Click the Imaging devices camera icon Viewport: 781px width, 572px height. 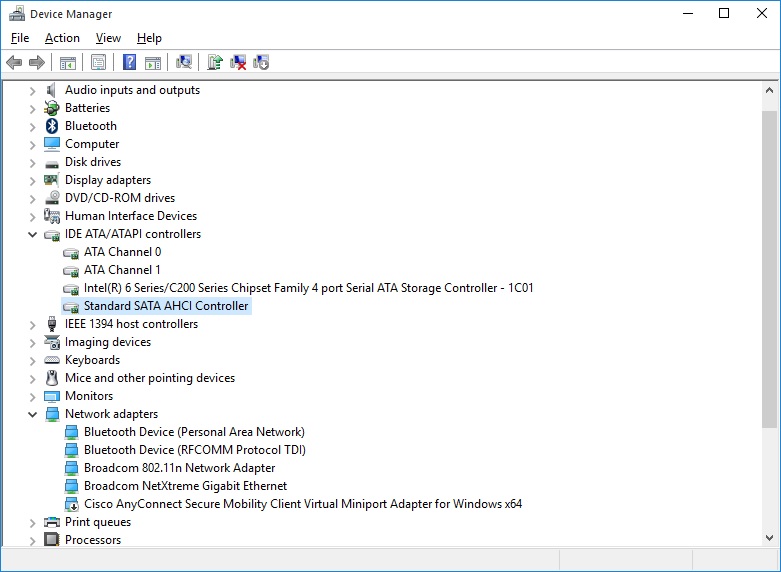pyautogui.click(x=52, y=342)
